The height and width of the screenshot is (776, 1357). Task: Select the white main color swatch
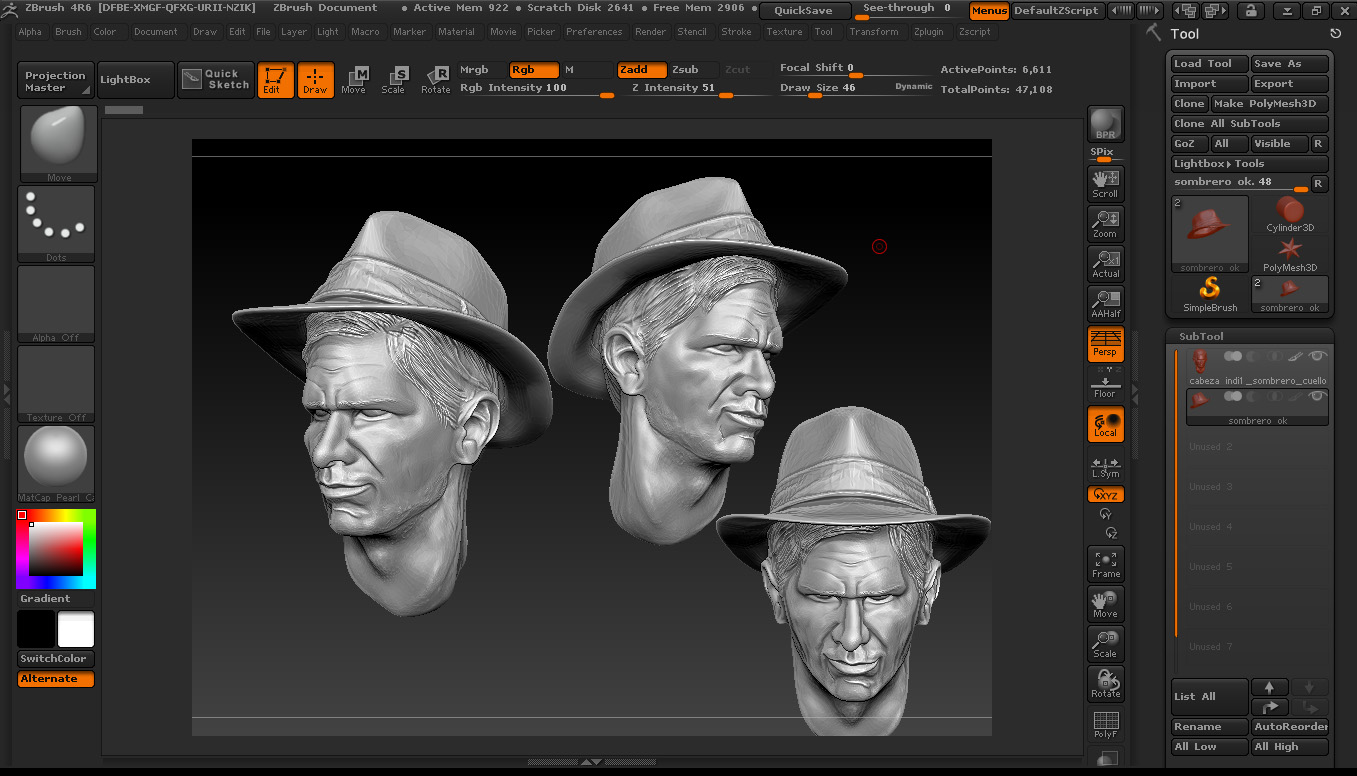76,629
